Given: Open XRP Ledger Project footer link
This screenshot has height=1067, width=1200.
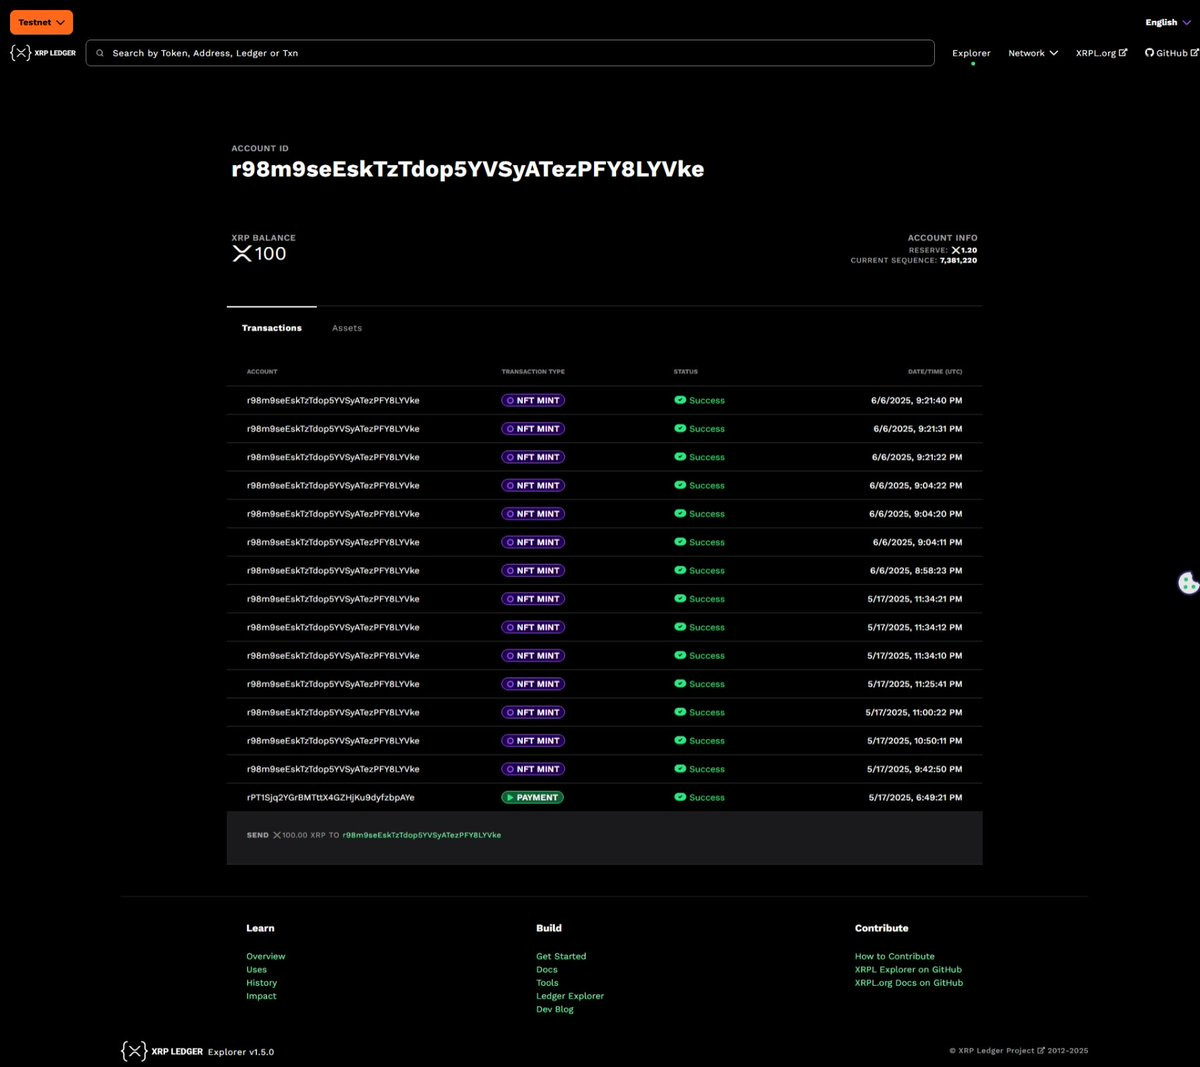Looking at the screenshot, I should (1002, 1051).
